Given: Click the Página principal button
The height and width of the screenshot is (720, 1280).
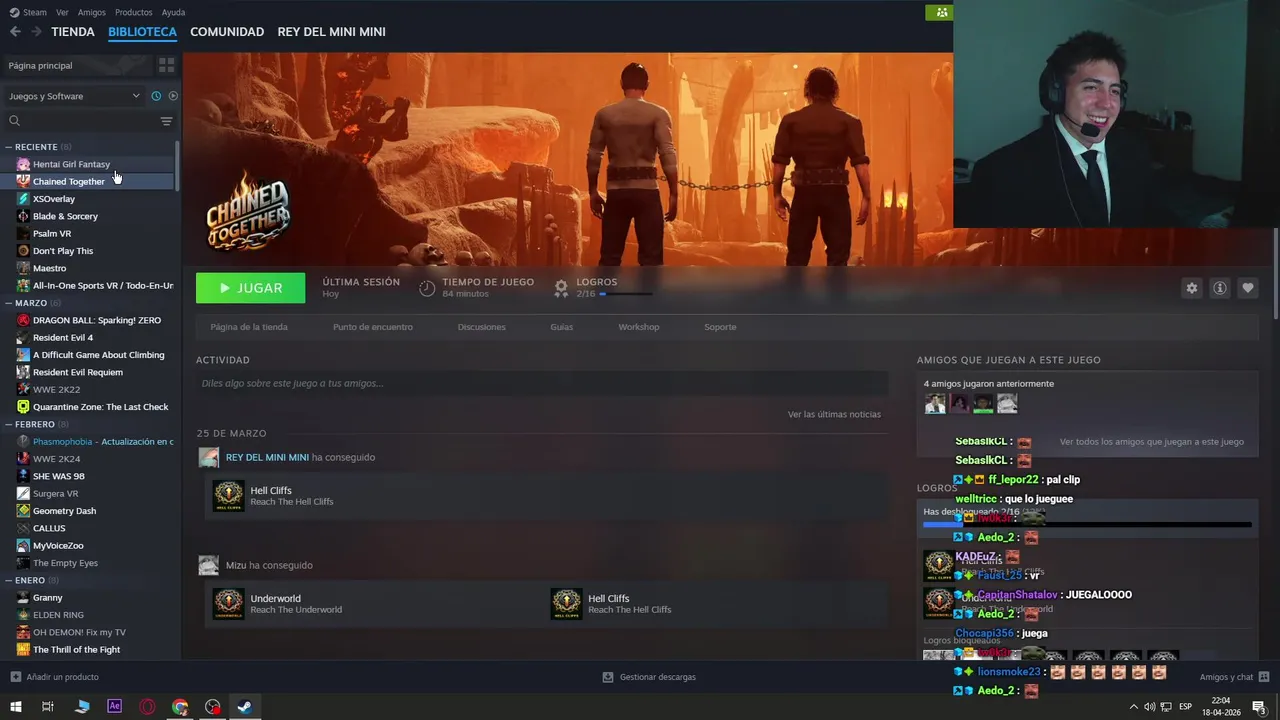Looking at the screenshot, I should [78, 65].
